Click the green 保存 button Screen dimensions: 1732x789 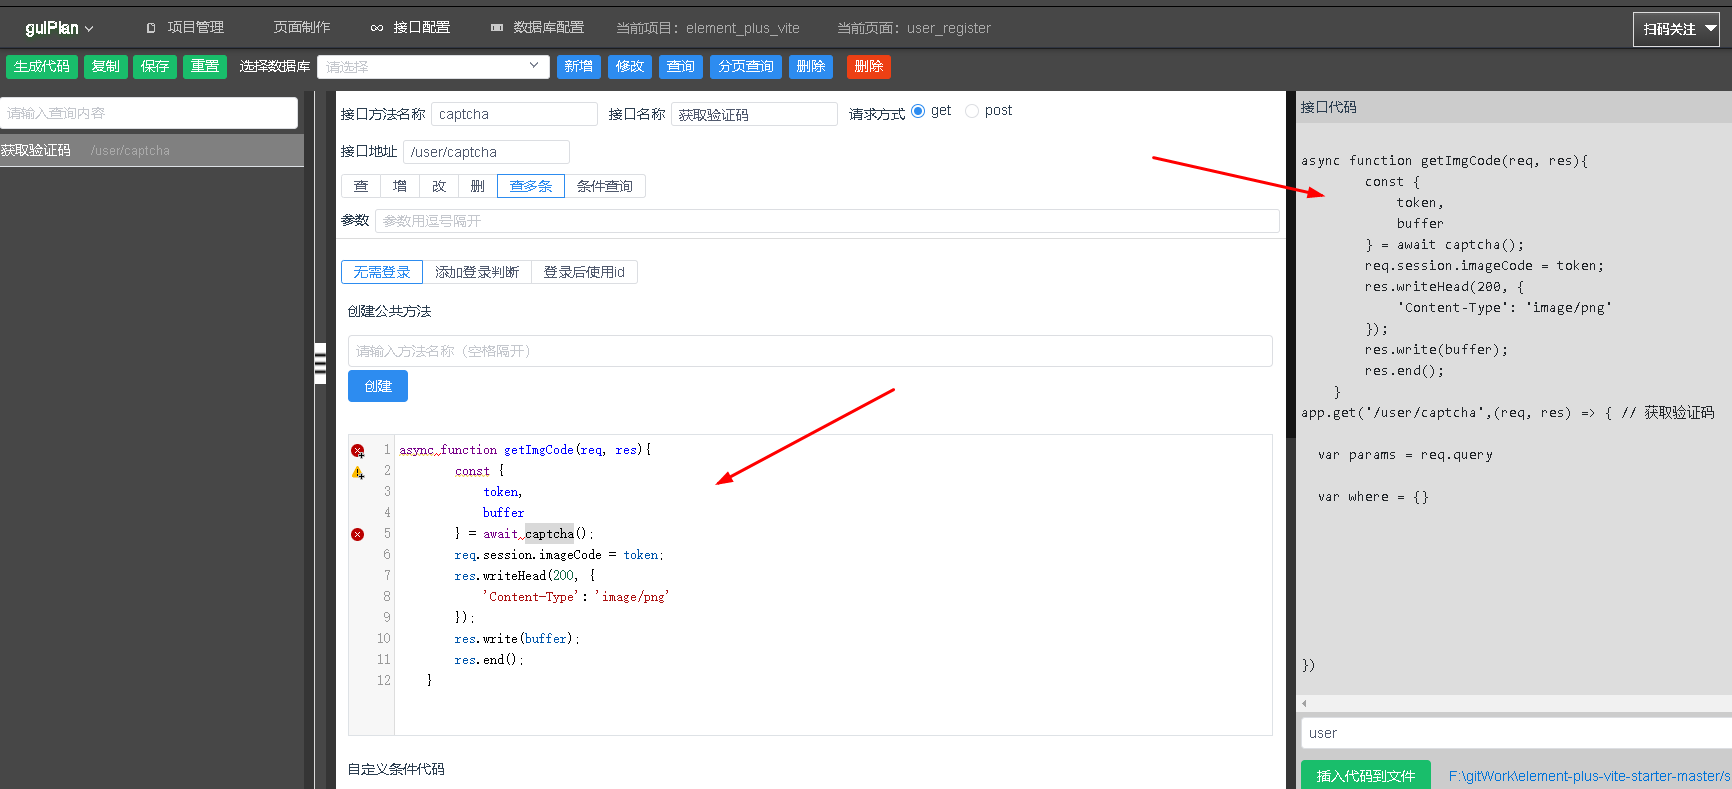(155, 66)
